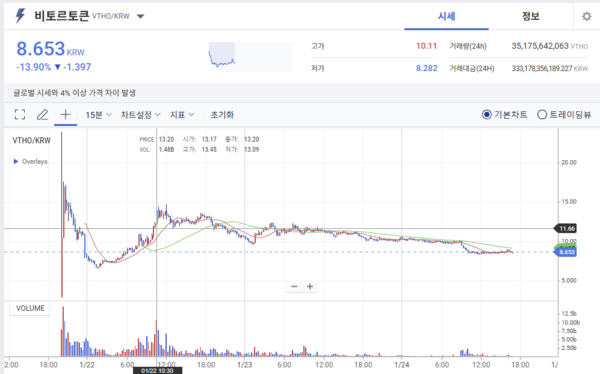
Task: Click the 8.653 current price tag
Action: coord(566,252)
